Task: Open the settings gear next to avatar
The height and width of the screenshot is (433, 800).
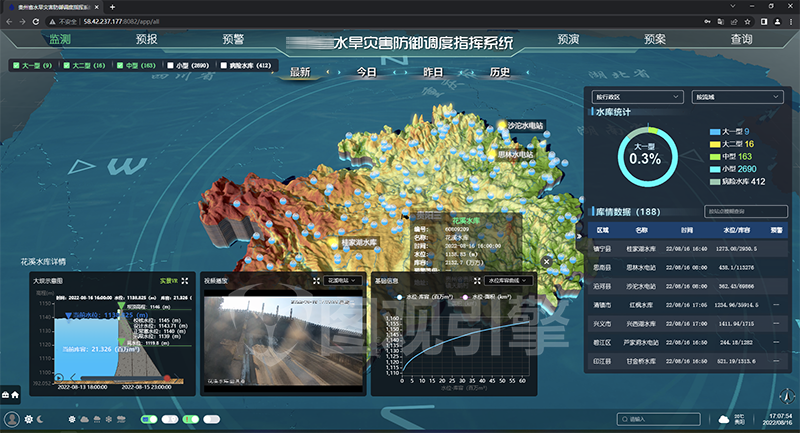Action: 29,419
